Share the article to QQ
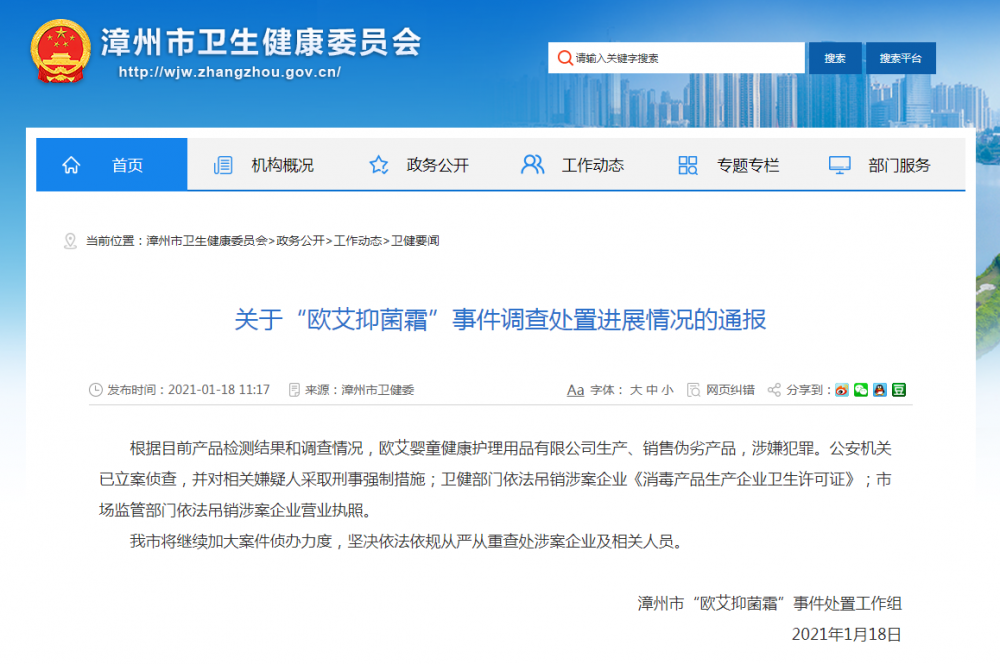Screen dimensions: 1000x664 880,390
